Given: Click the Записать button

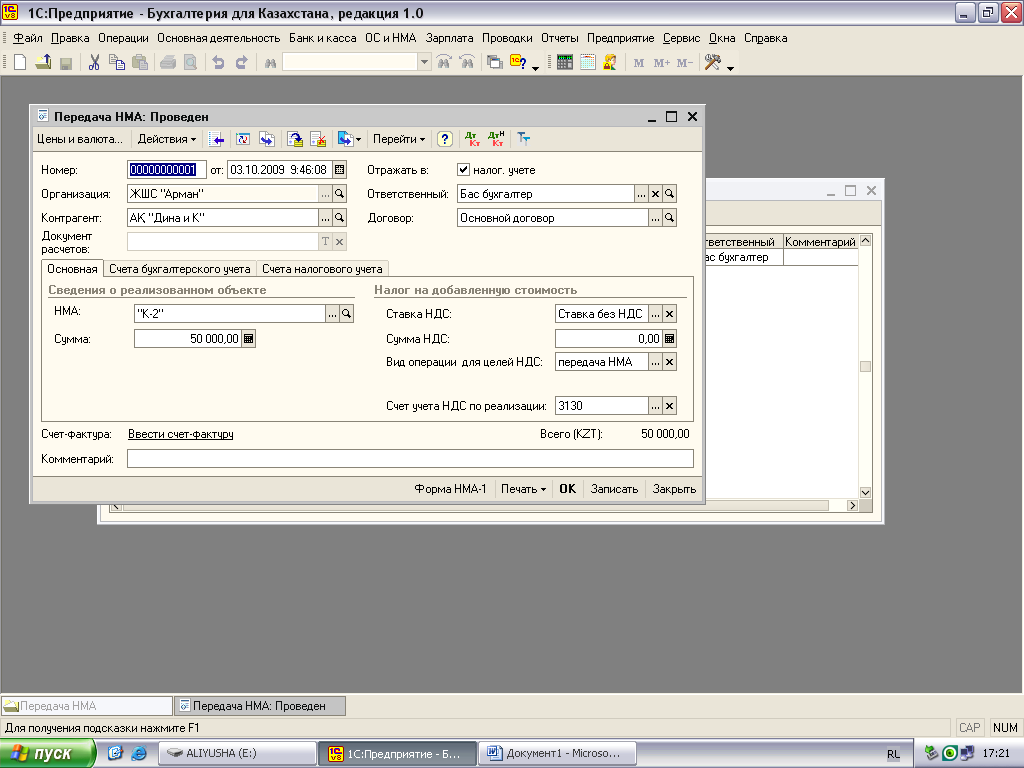Looking at the screenshot, I should 614,489.
